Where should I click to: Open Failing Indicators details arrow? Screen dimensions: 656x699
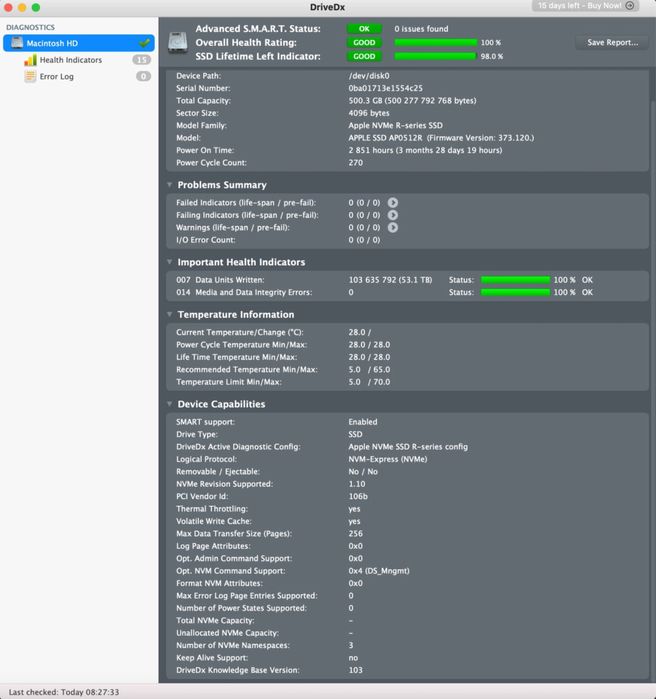[393, 215]
